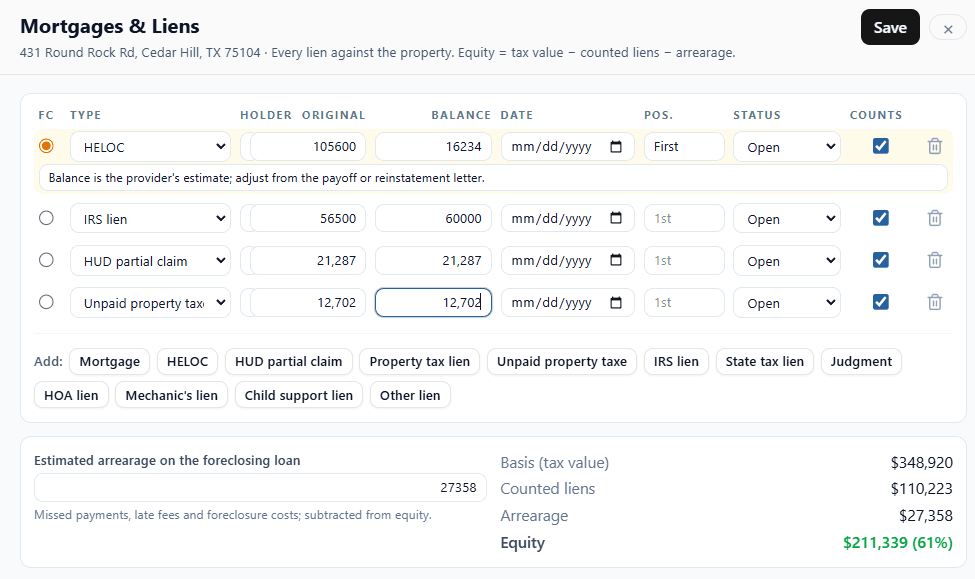
Task: Mark Unpaid property taxes as foreclosing
Action: coord(46,302)
